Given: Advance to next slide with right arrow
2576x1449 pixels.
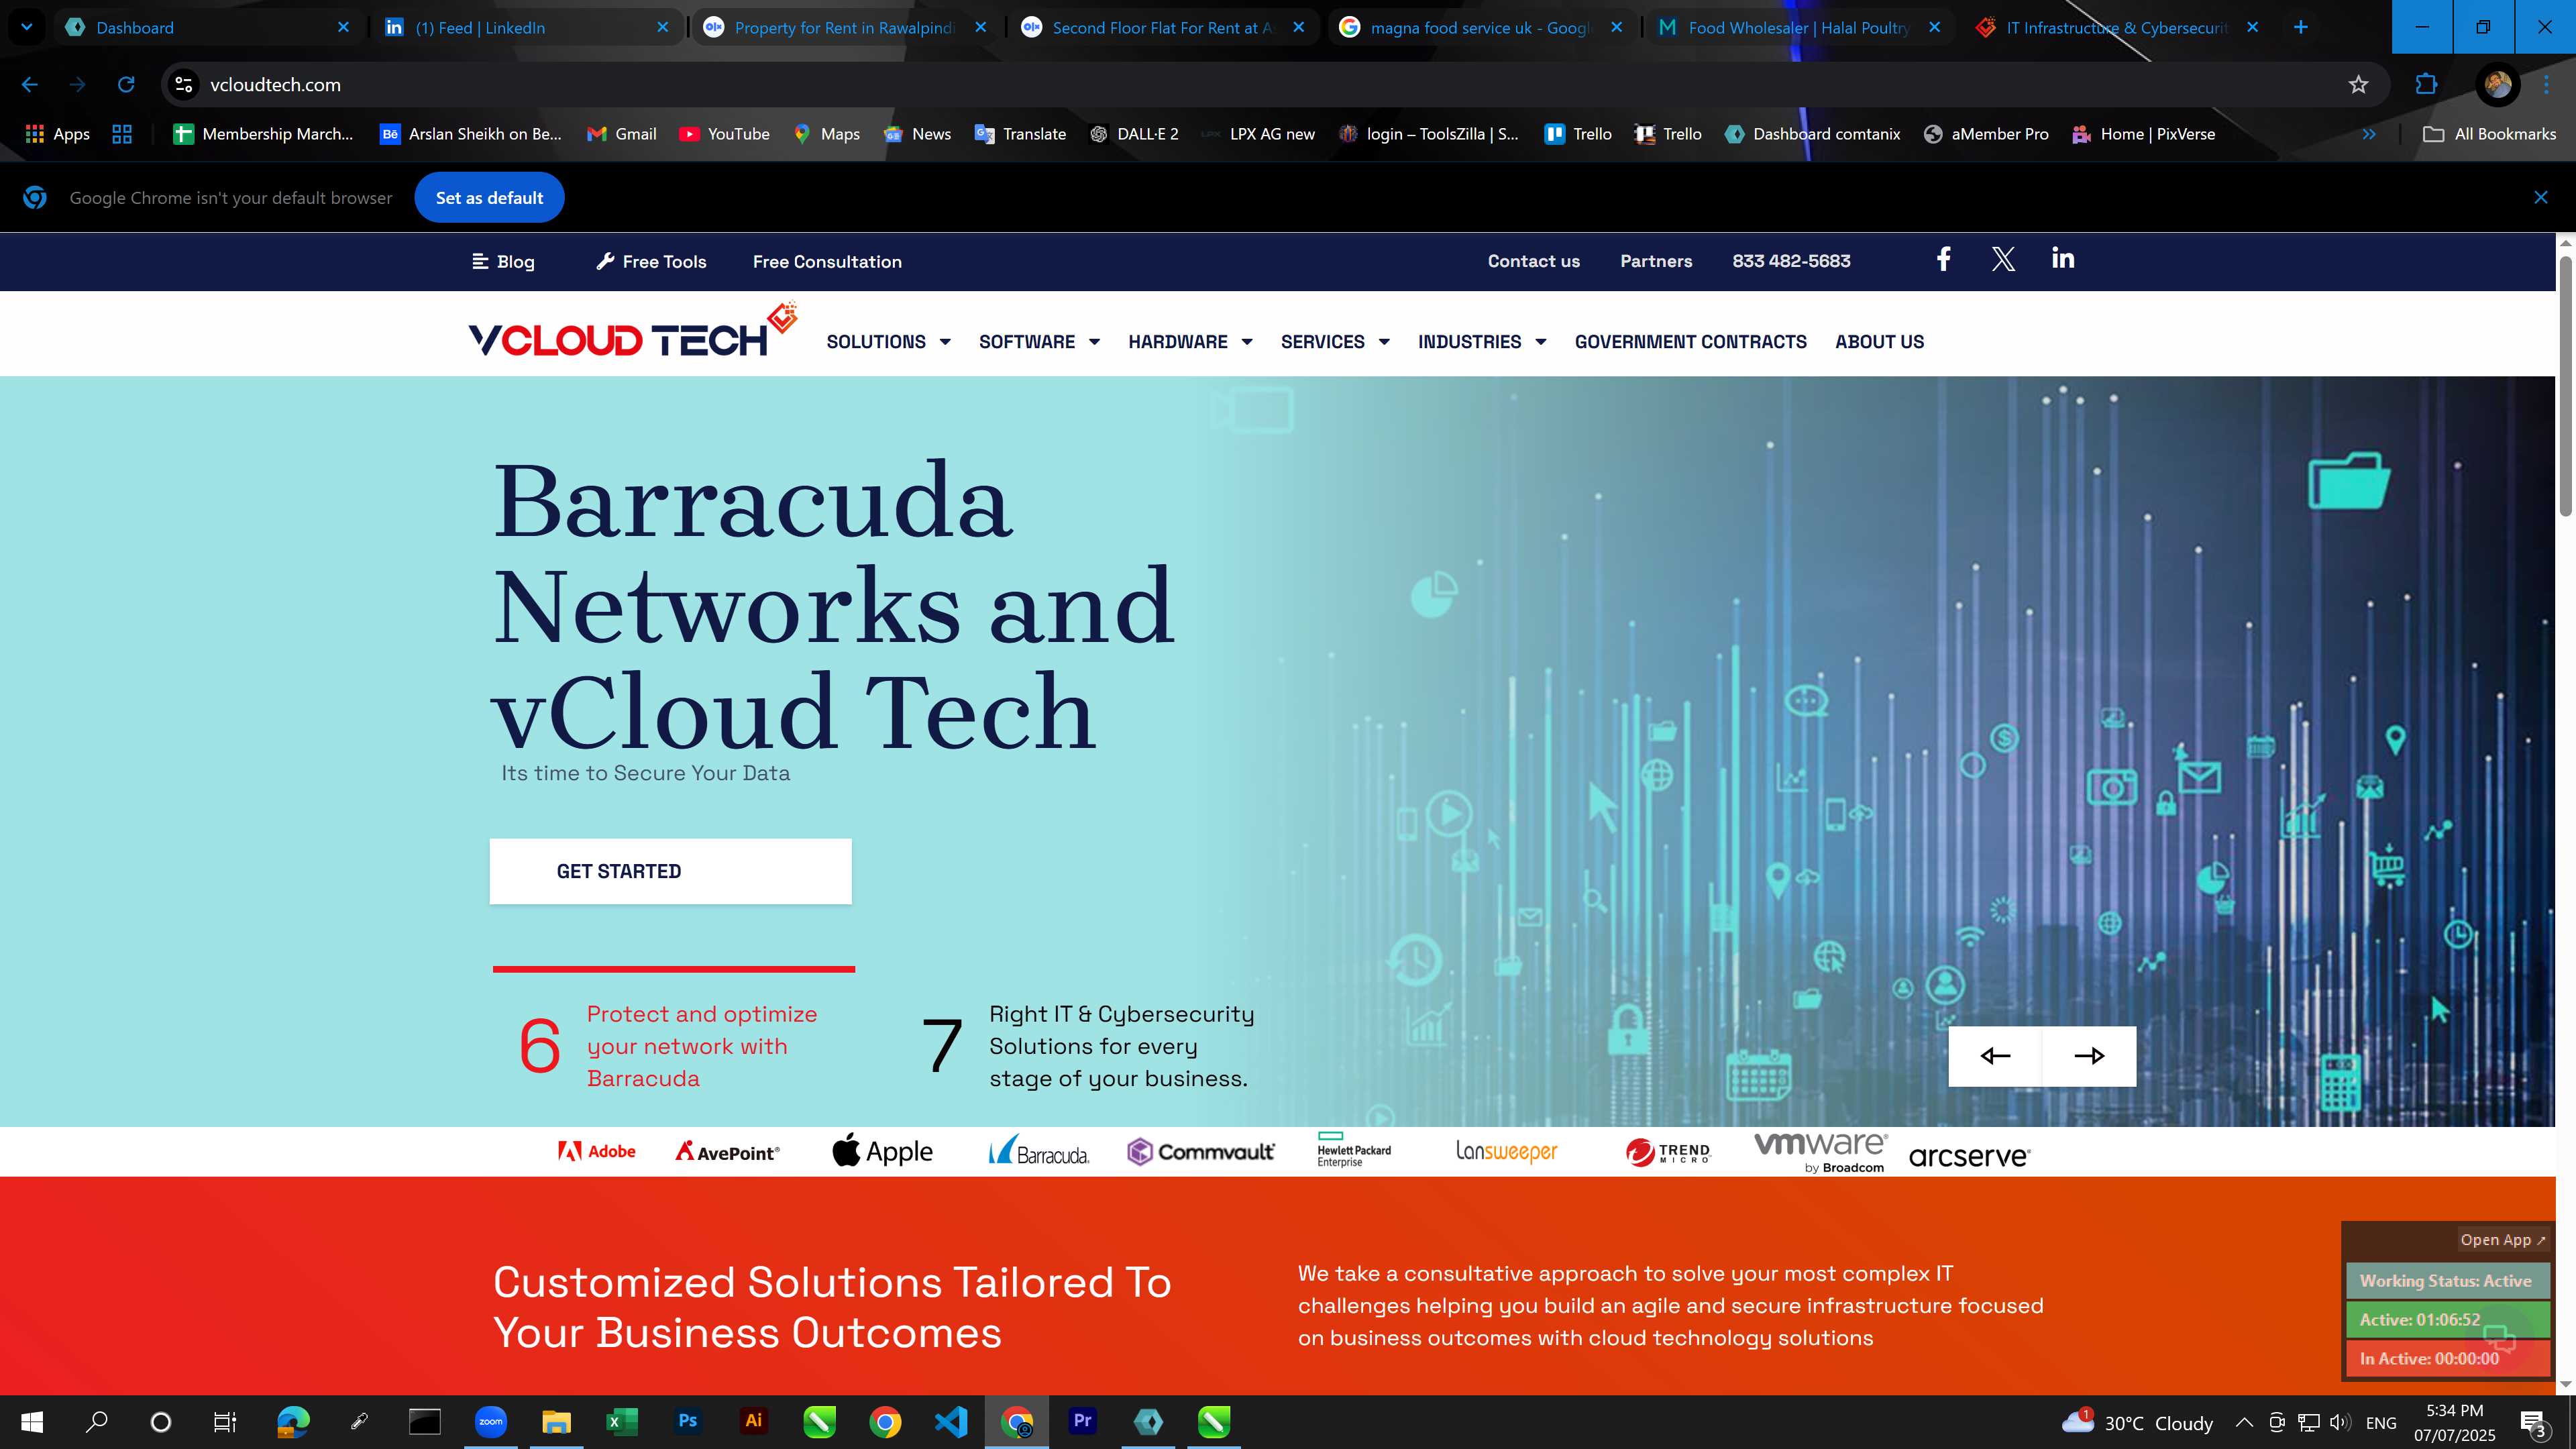Looking at the screenshot, I should tap(2089, 1056).
